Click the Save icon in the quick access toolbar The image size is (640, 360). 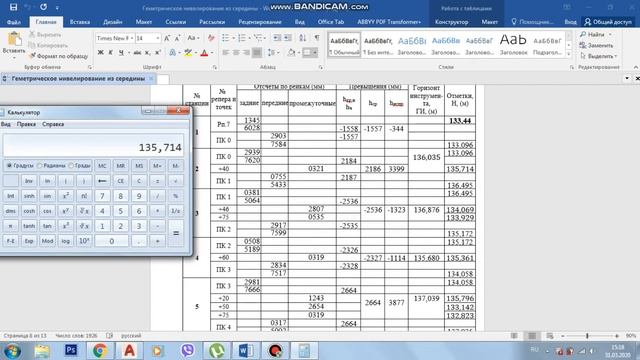point(13,7)
